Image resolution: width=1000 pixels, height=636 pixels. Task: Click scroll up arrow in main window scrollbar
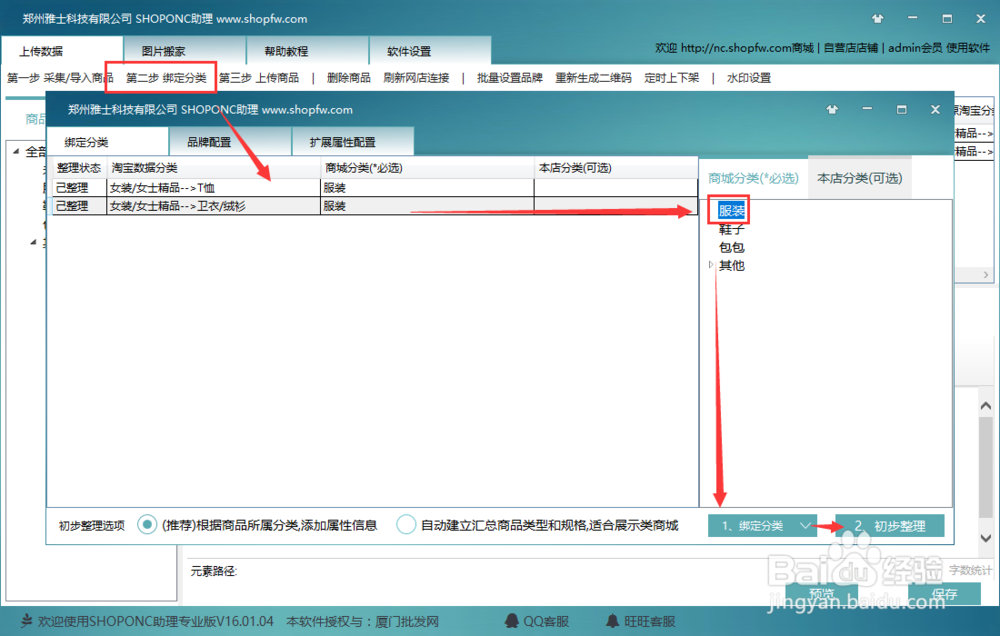tap(986, 406)
